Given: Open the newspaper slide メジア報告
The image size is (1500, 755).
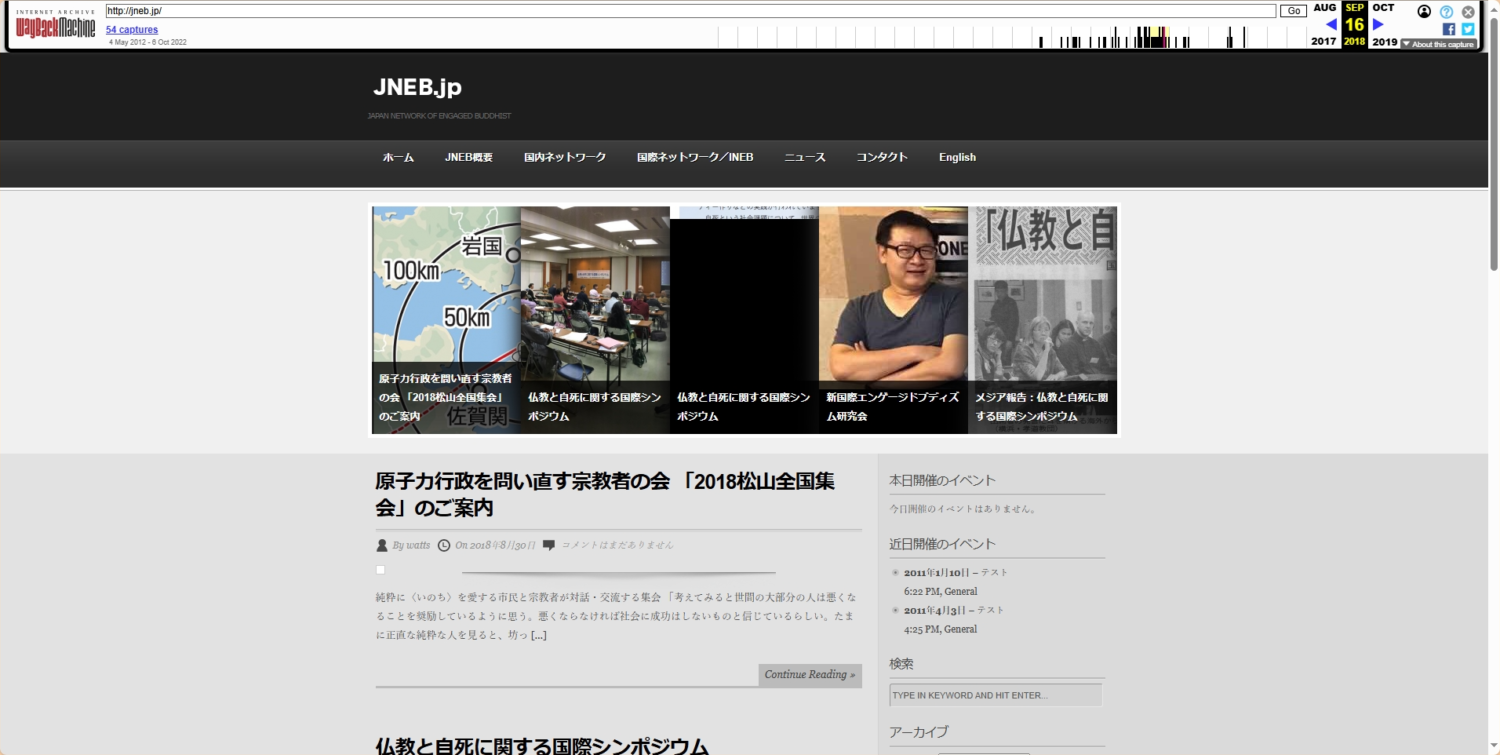Looking at the screenshot, I should 1042,319.
